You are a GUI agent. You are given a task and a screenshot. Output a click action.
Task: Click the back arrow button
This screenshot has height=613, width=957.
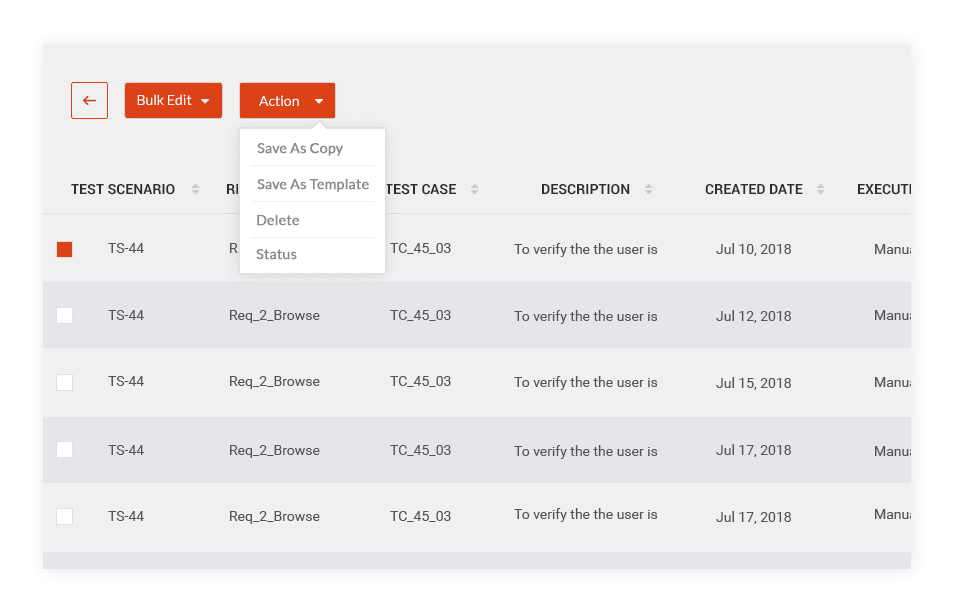pos(89,100)
